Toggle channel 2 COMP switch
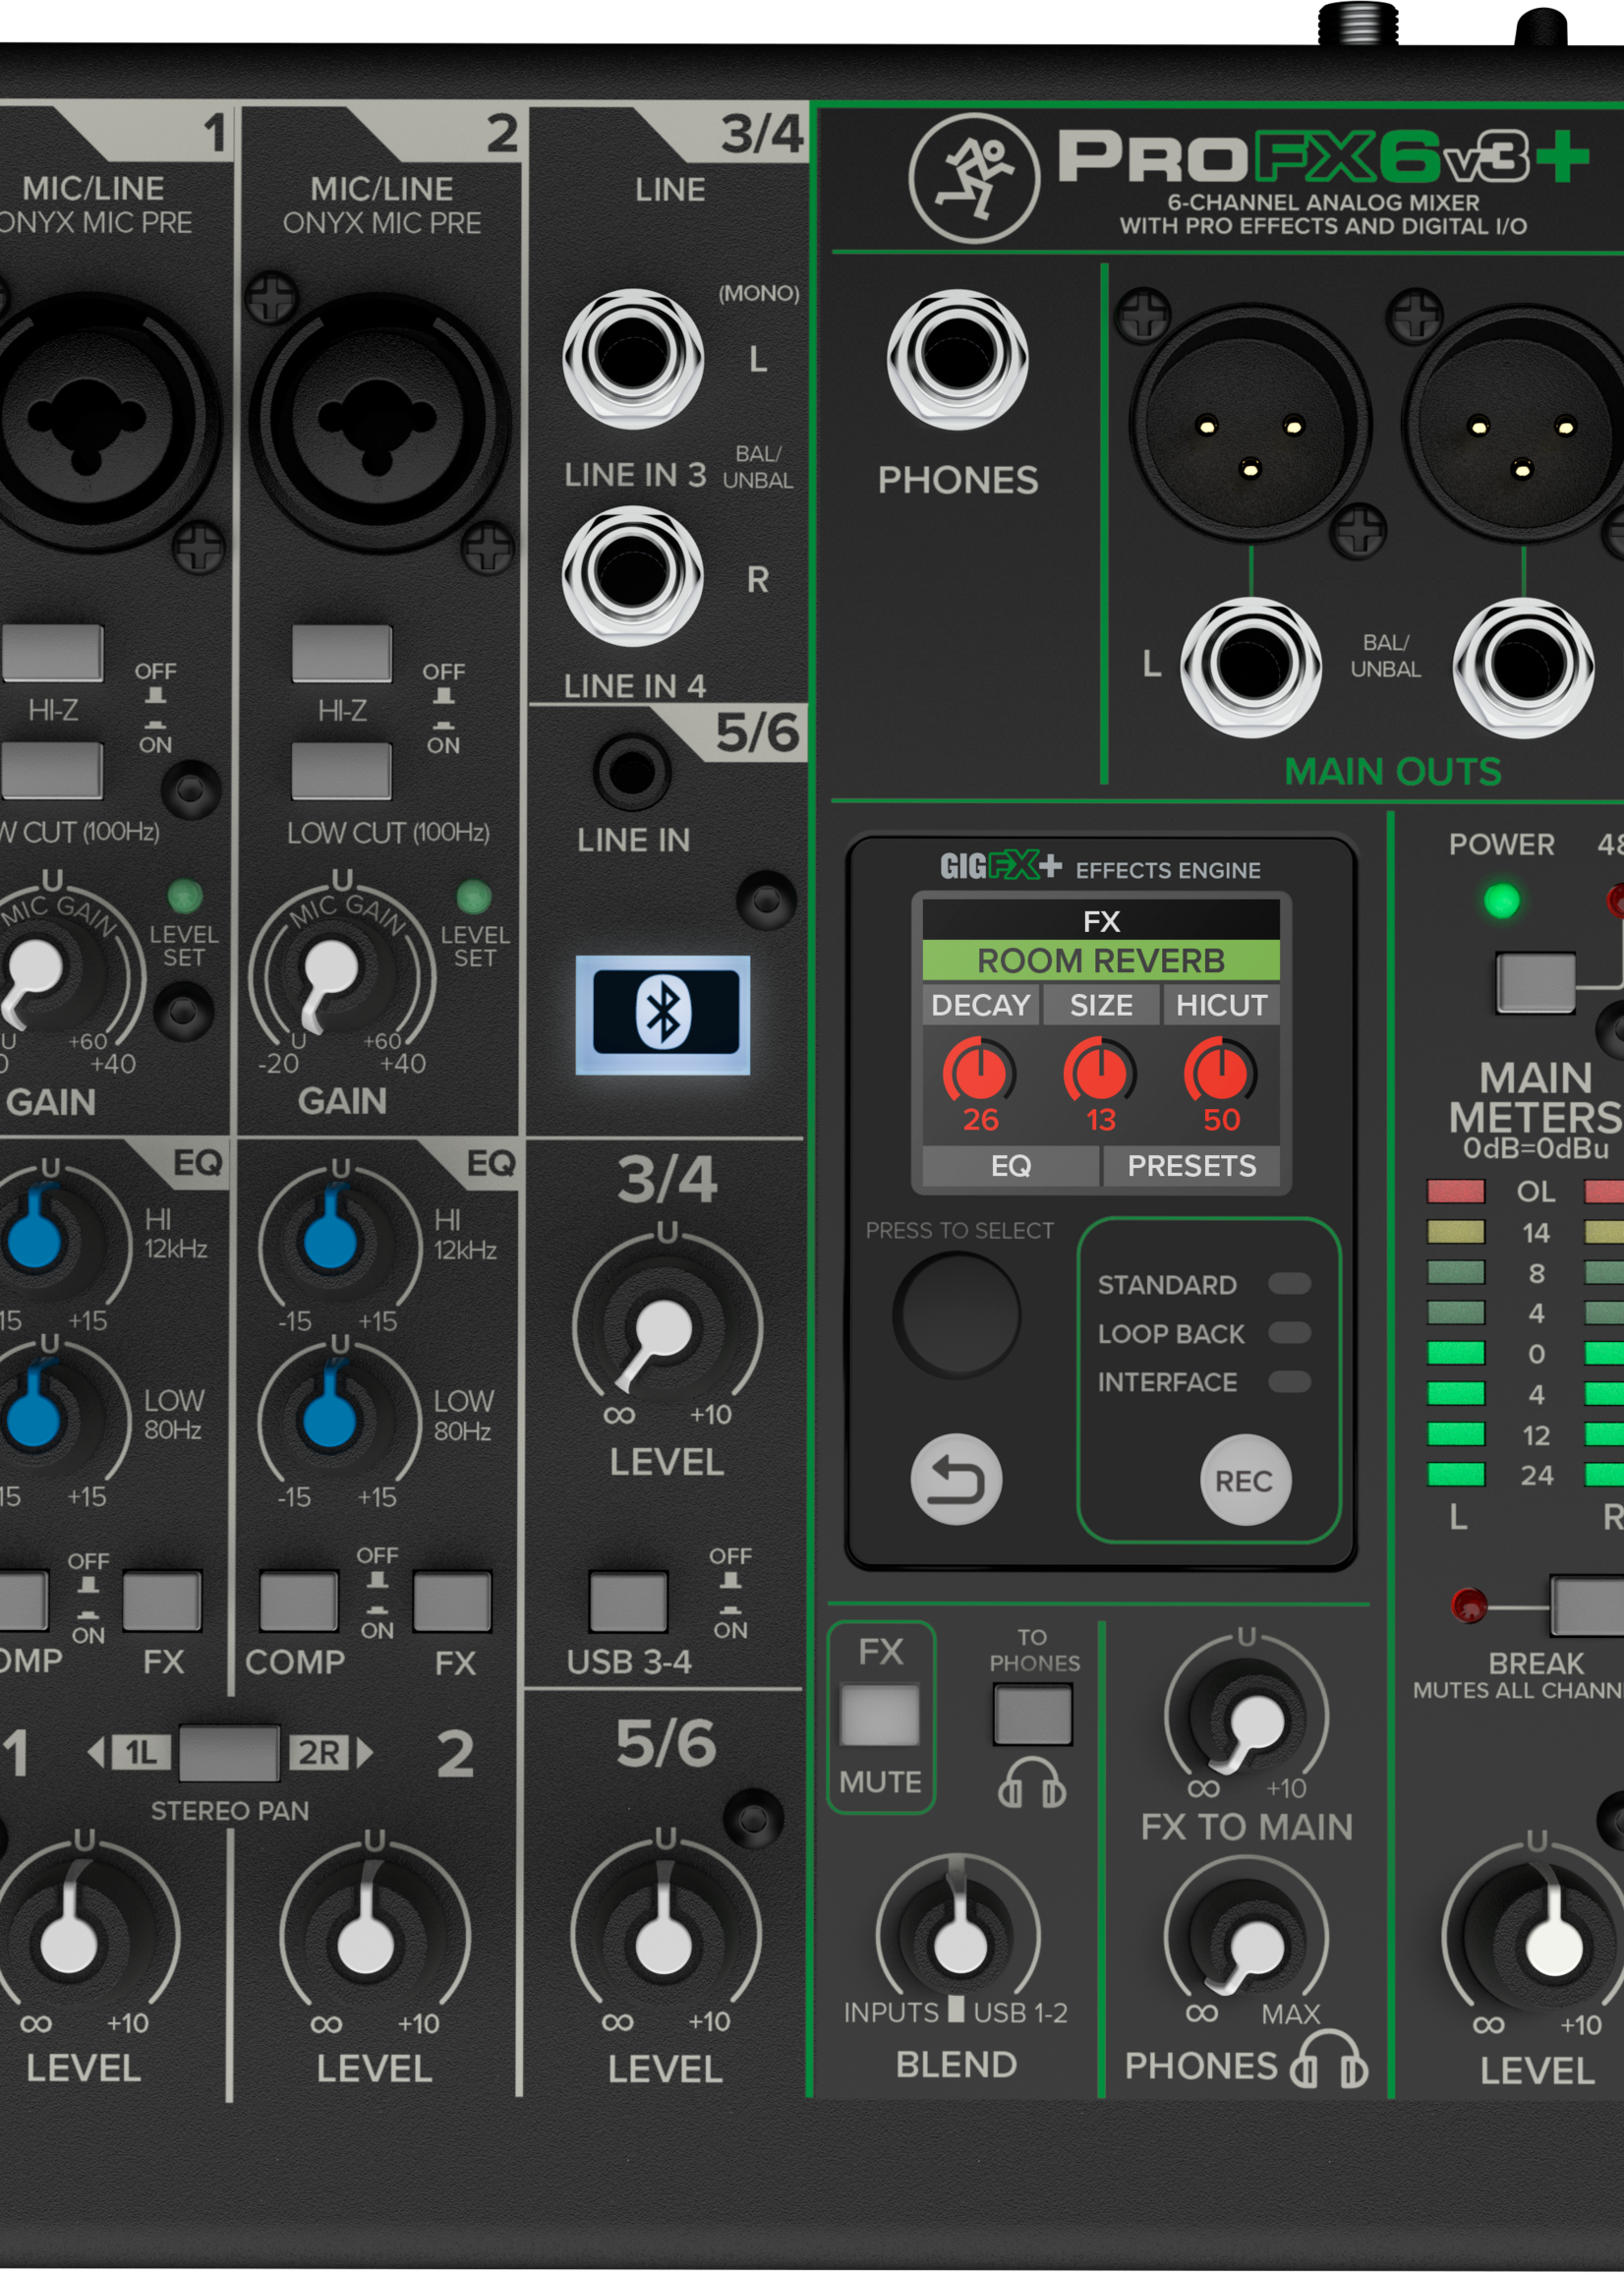The width and height of the screenshot is (1624, 2274). tap(298, 1601)
